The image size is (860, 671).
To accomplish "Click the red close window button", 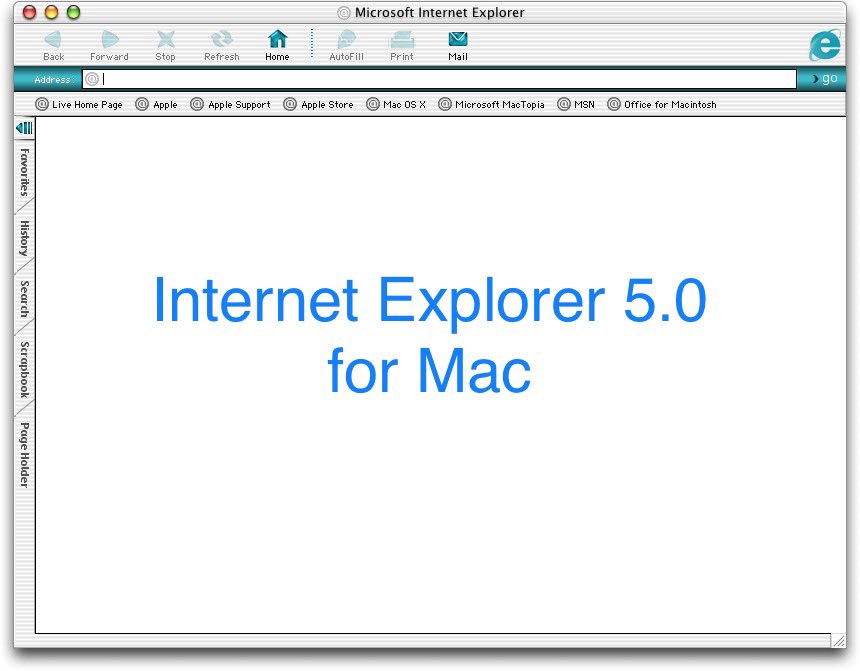I will [x=29, y=12].
